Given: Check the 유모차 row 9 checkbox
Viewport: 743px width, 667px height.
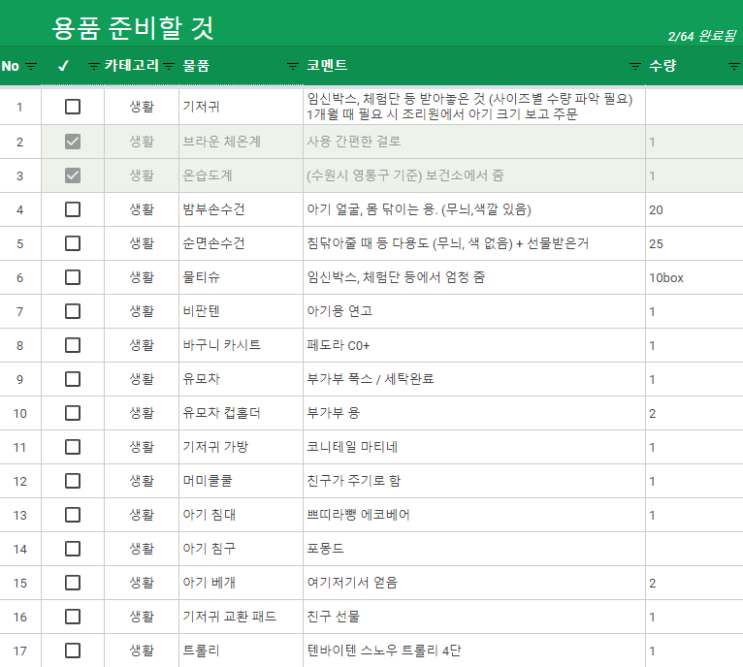Looking at the screenshot, I should click(x=72, y=379).
